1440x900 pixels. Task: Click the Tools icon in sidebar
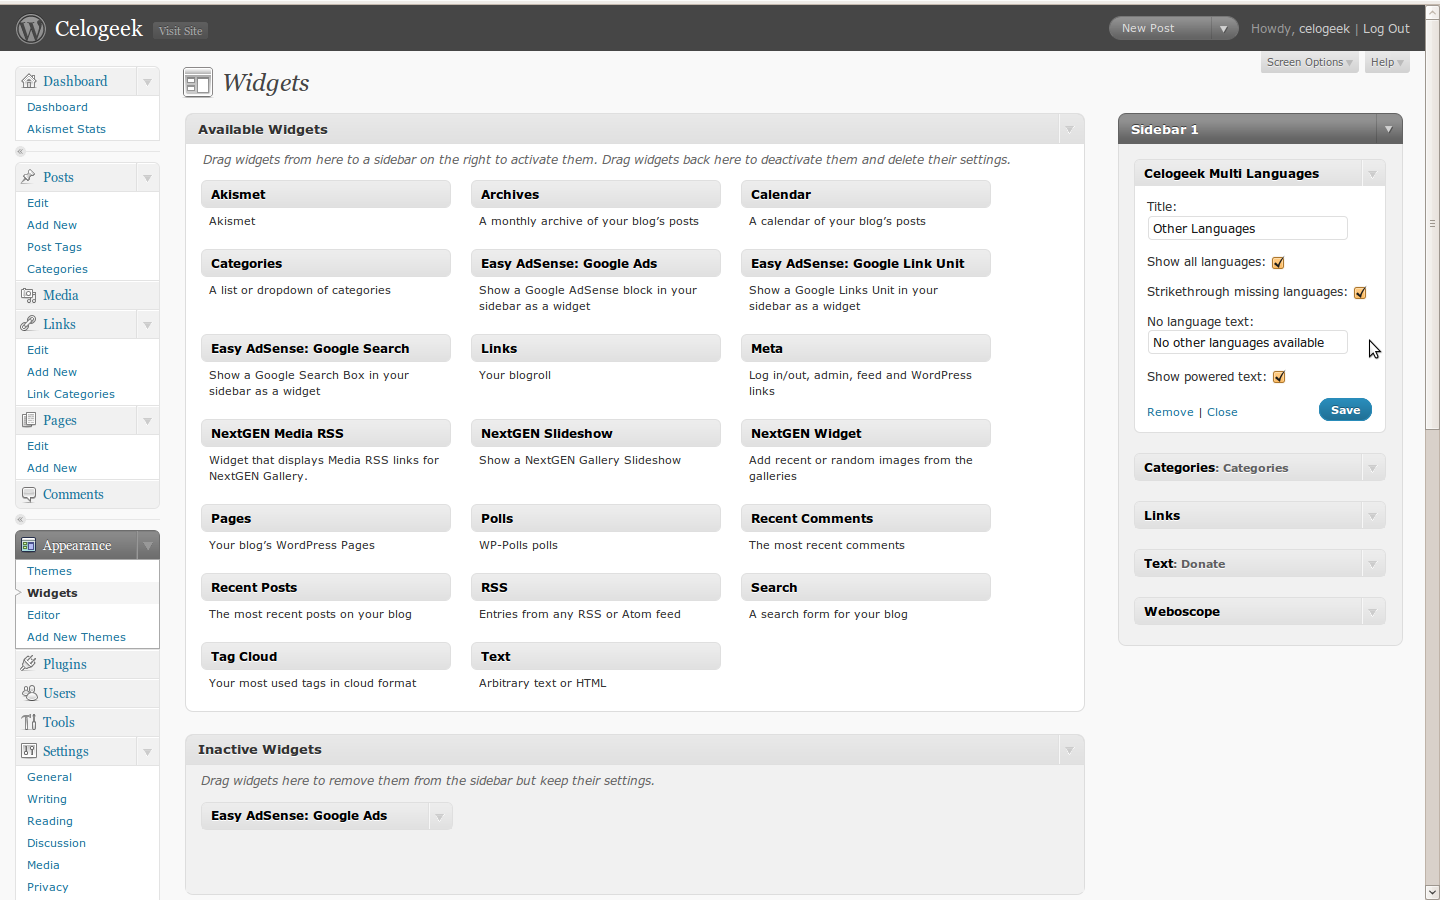click(x=29, y=722)
